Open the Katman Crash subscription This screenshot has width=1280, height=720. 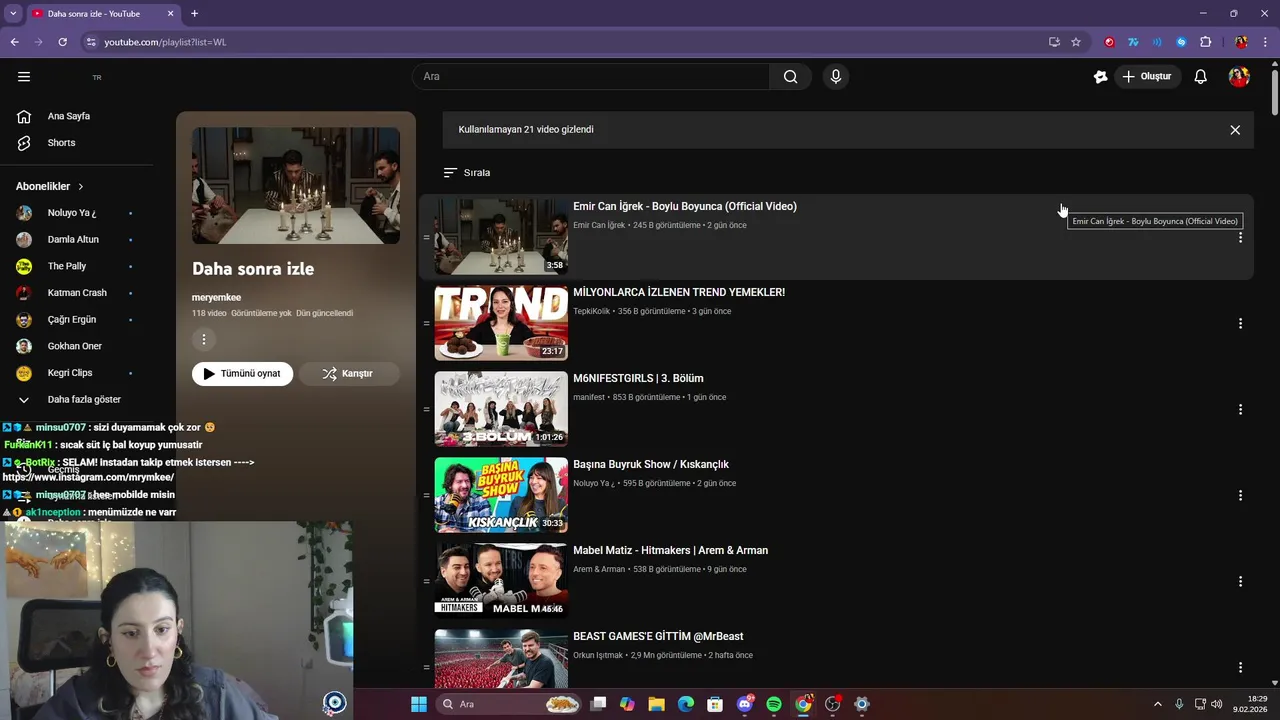pos(76,293)
